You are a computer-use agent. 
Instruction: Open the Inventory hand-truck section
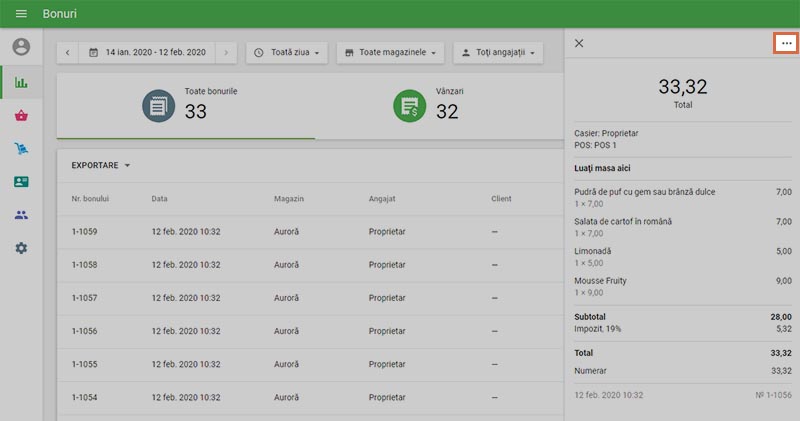[21, 148]
